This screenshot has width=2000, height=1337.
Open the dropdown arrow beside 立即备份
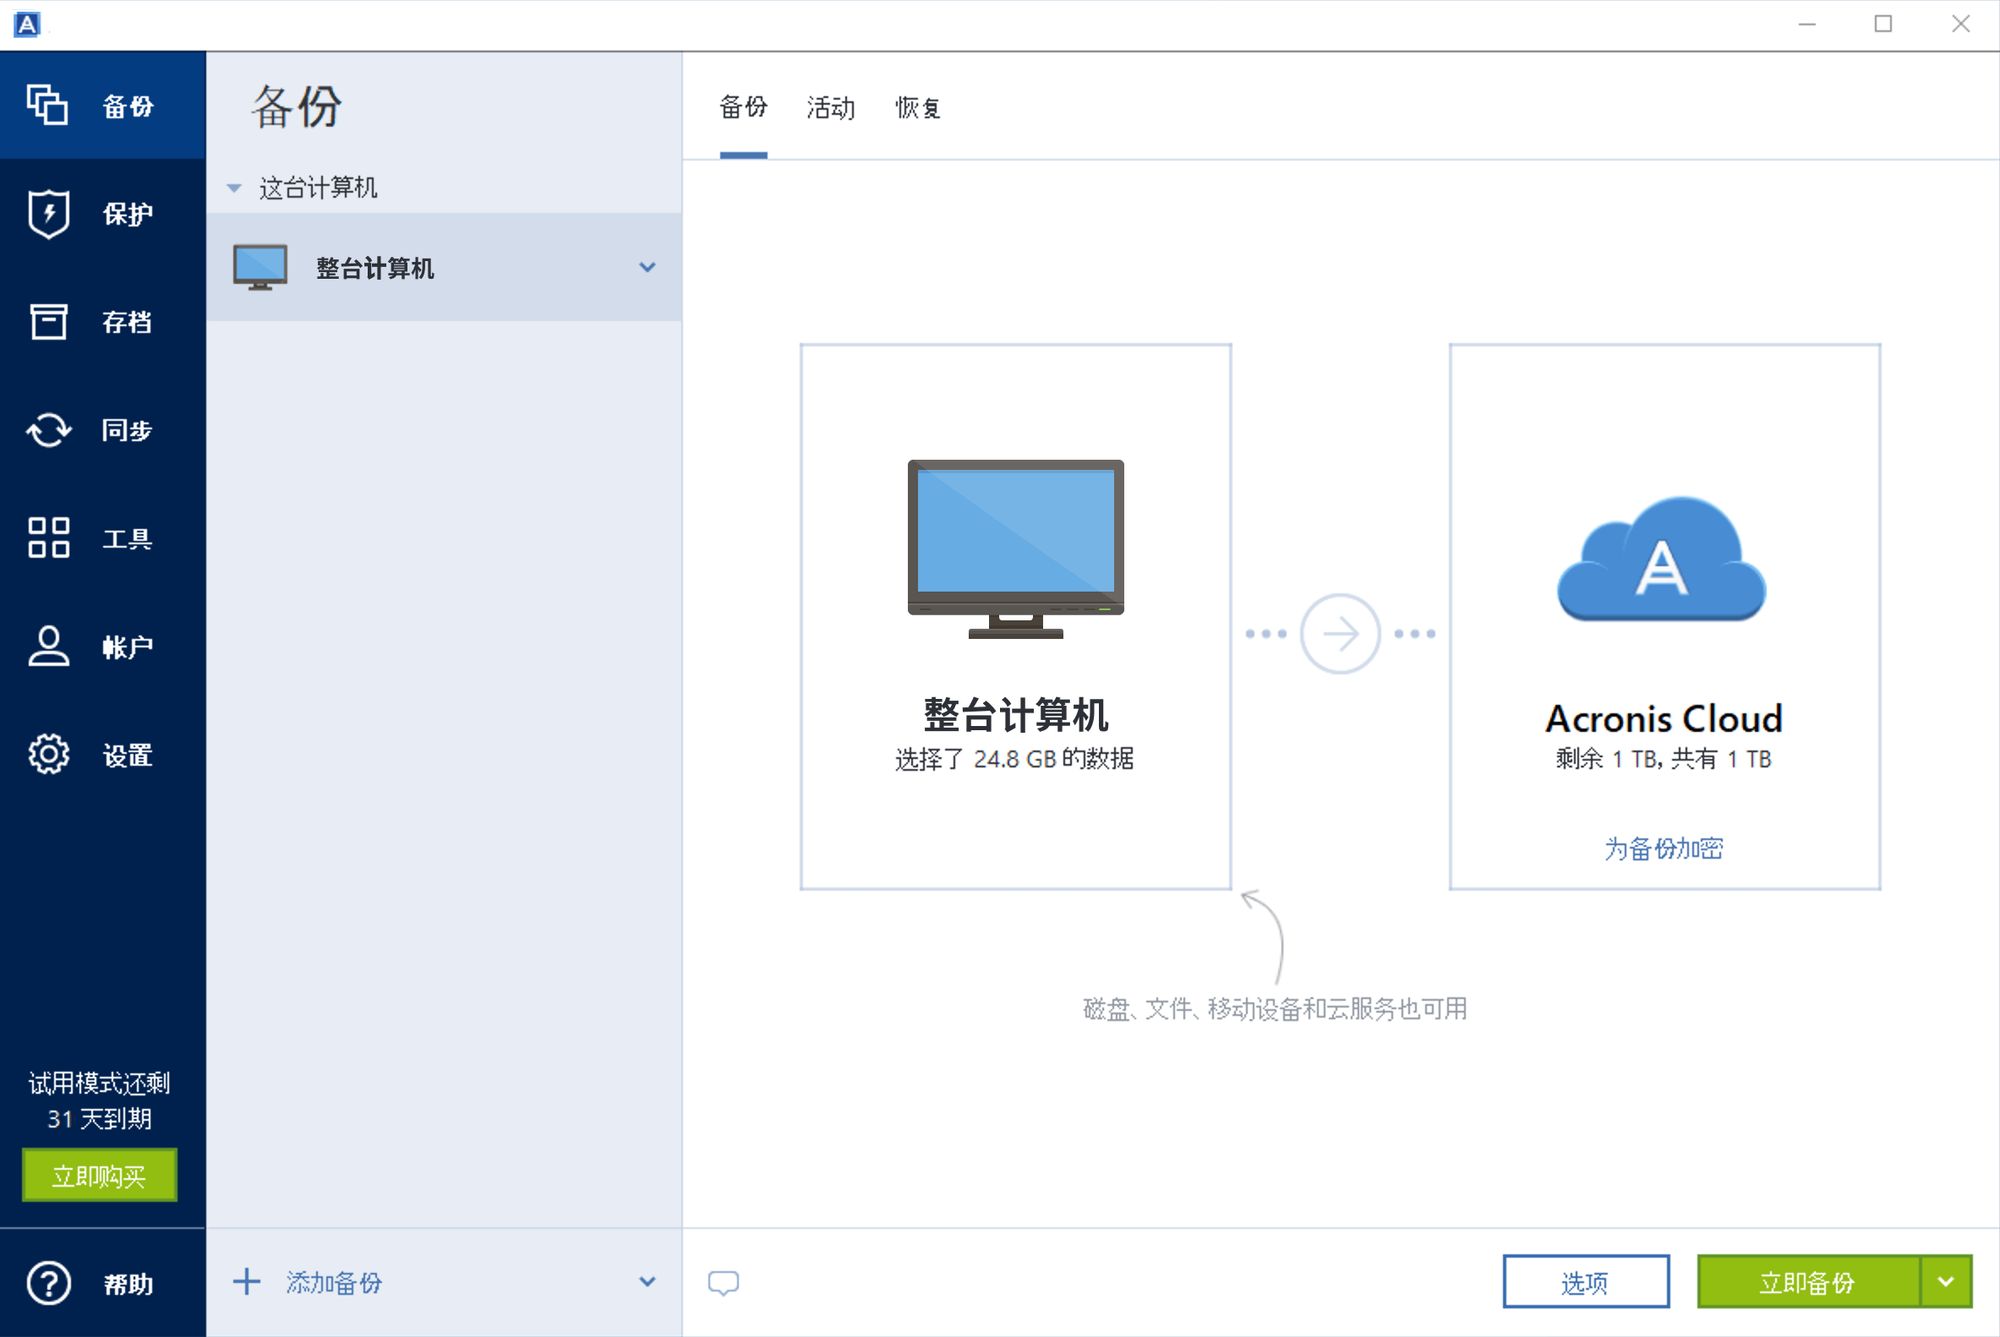tap(1946, 1282)
